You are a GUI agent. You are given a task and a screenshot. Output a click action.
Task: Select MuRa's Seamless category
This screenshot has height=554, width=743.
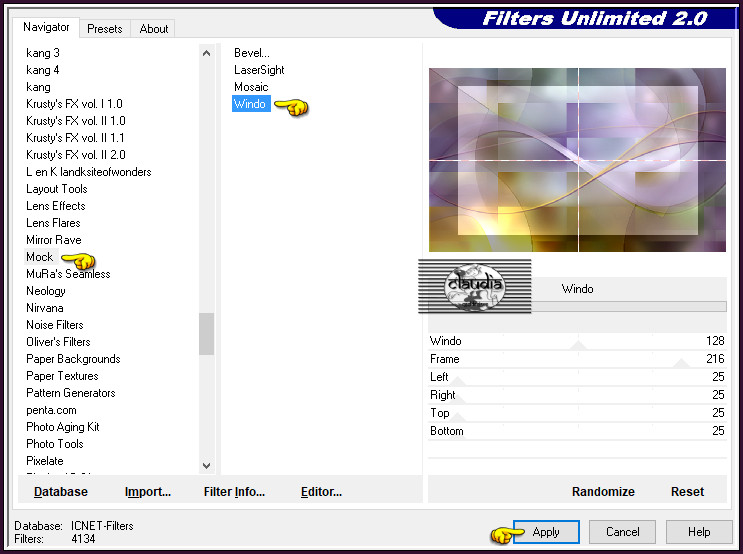(x=68, y=274)
